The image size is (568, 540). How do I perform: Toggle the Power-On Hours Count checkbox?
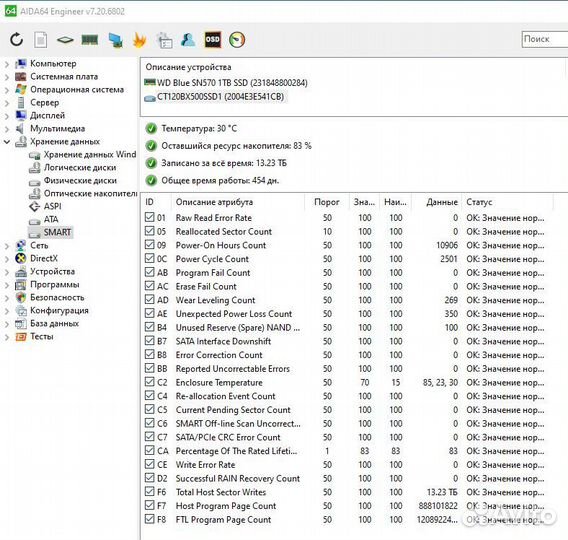[149, 245]
